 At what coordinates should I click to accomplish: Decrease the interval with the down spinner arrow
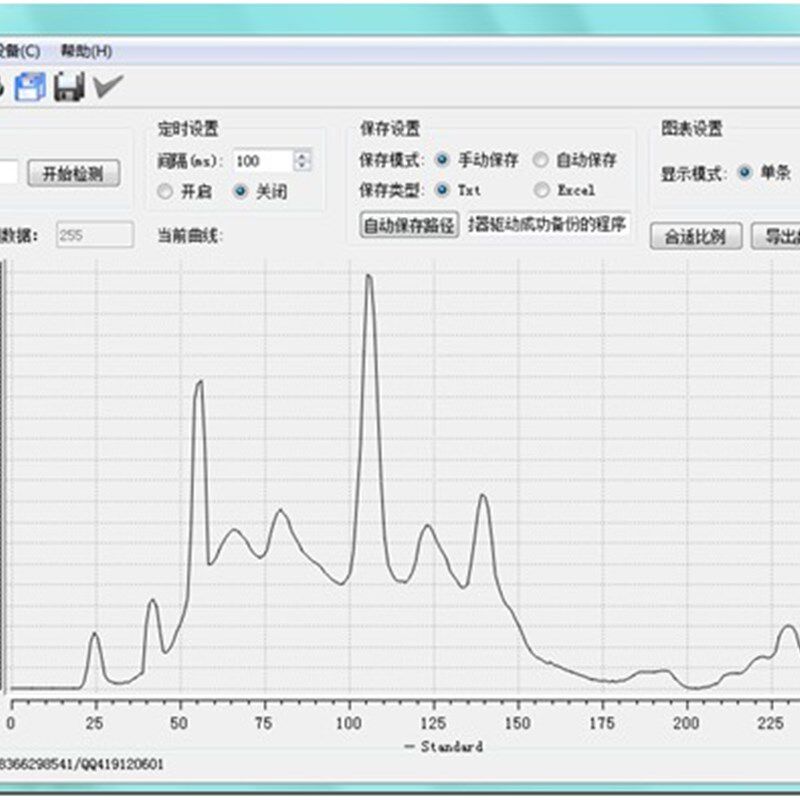tap(303, 166)
